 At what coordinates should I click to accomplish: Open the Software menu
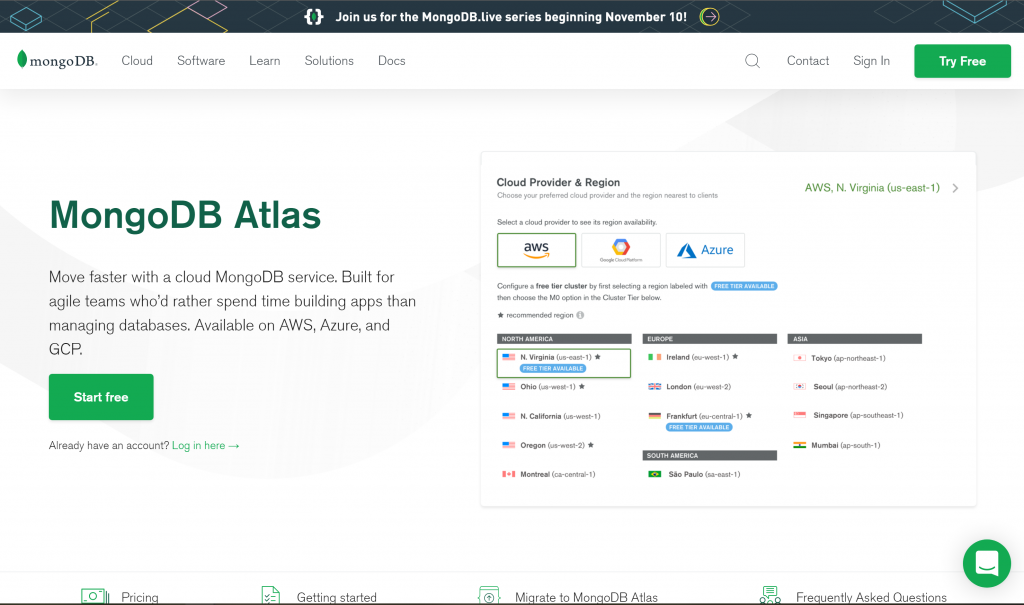click(201, 61)
